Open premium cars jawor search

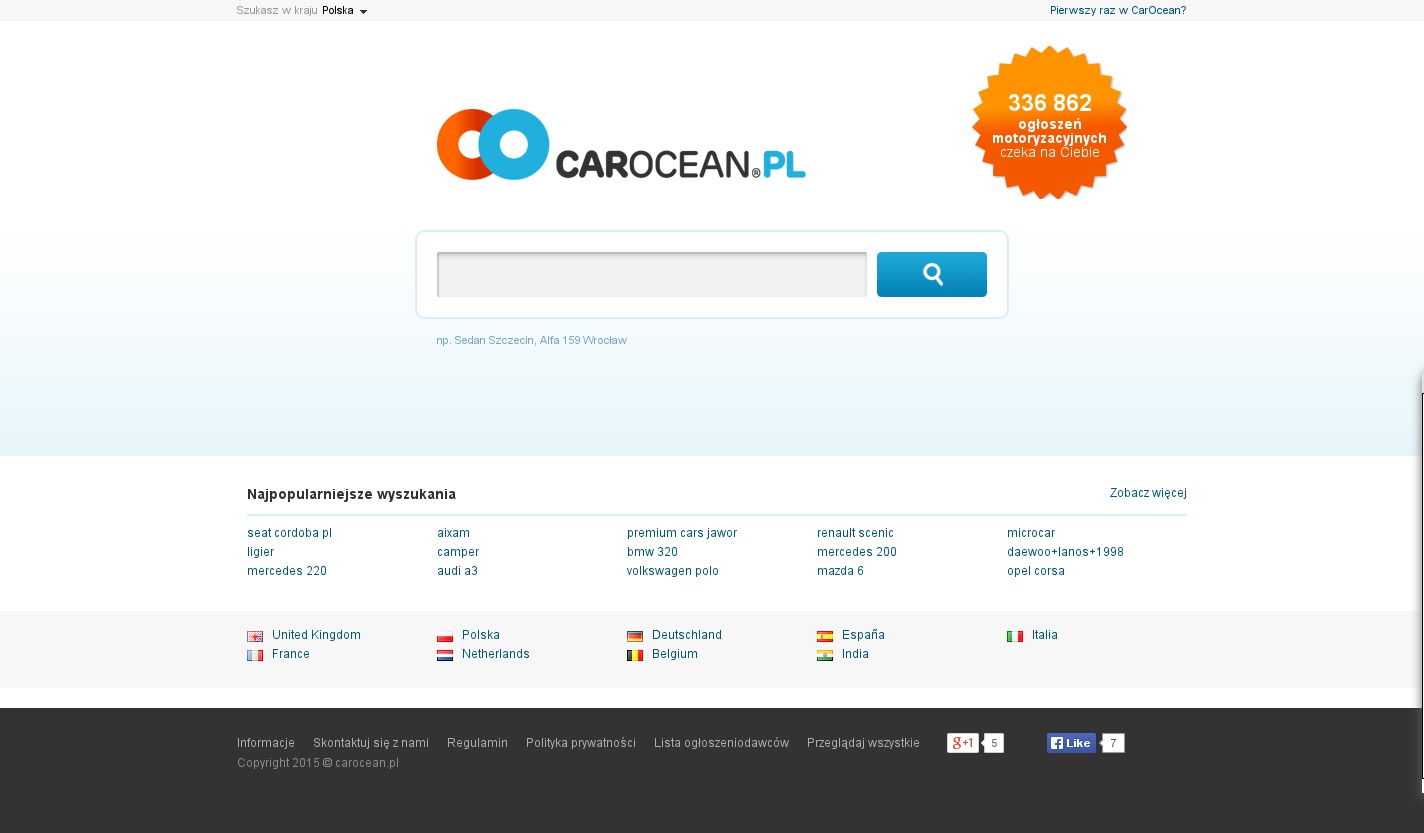(x=682, y=533)
